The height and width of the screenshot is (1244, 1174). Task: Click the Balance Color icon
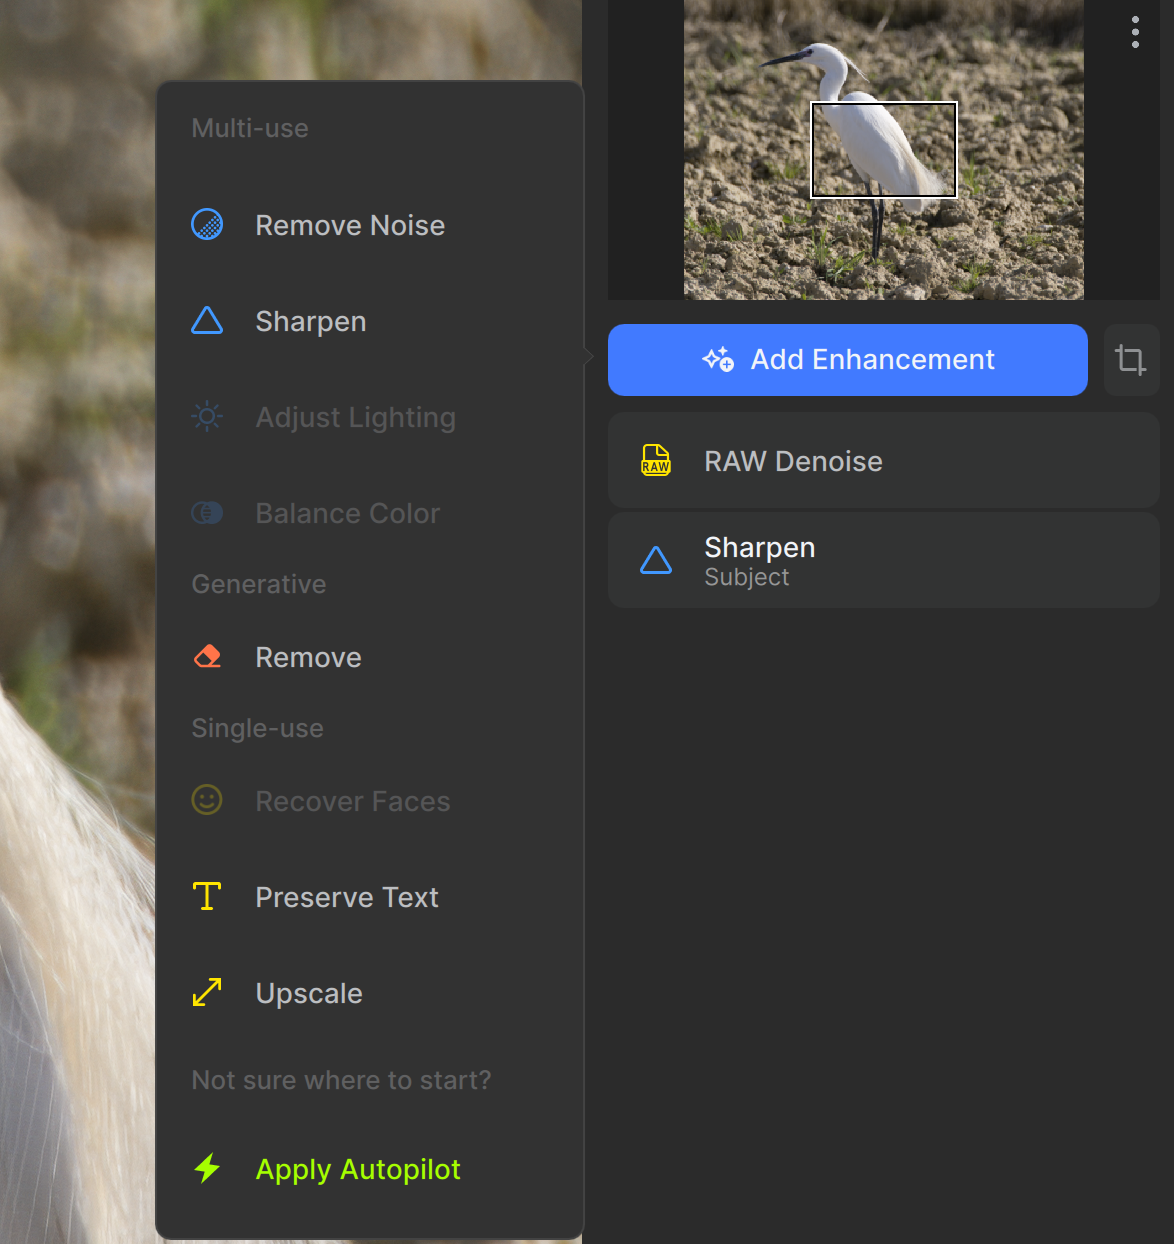tap(207, 513)
